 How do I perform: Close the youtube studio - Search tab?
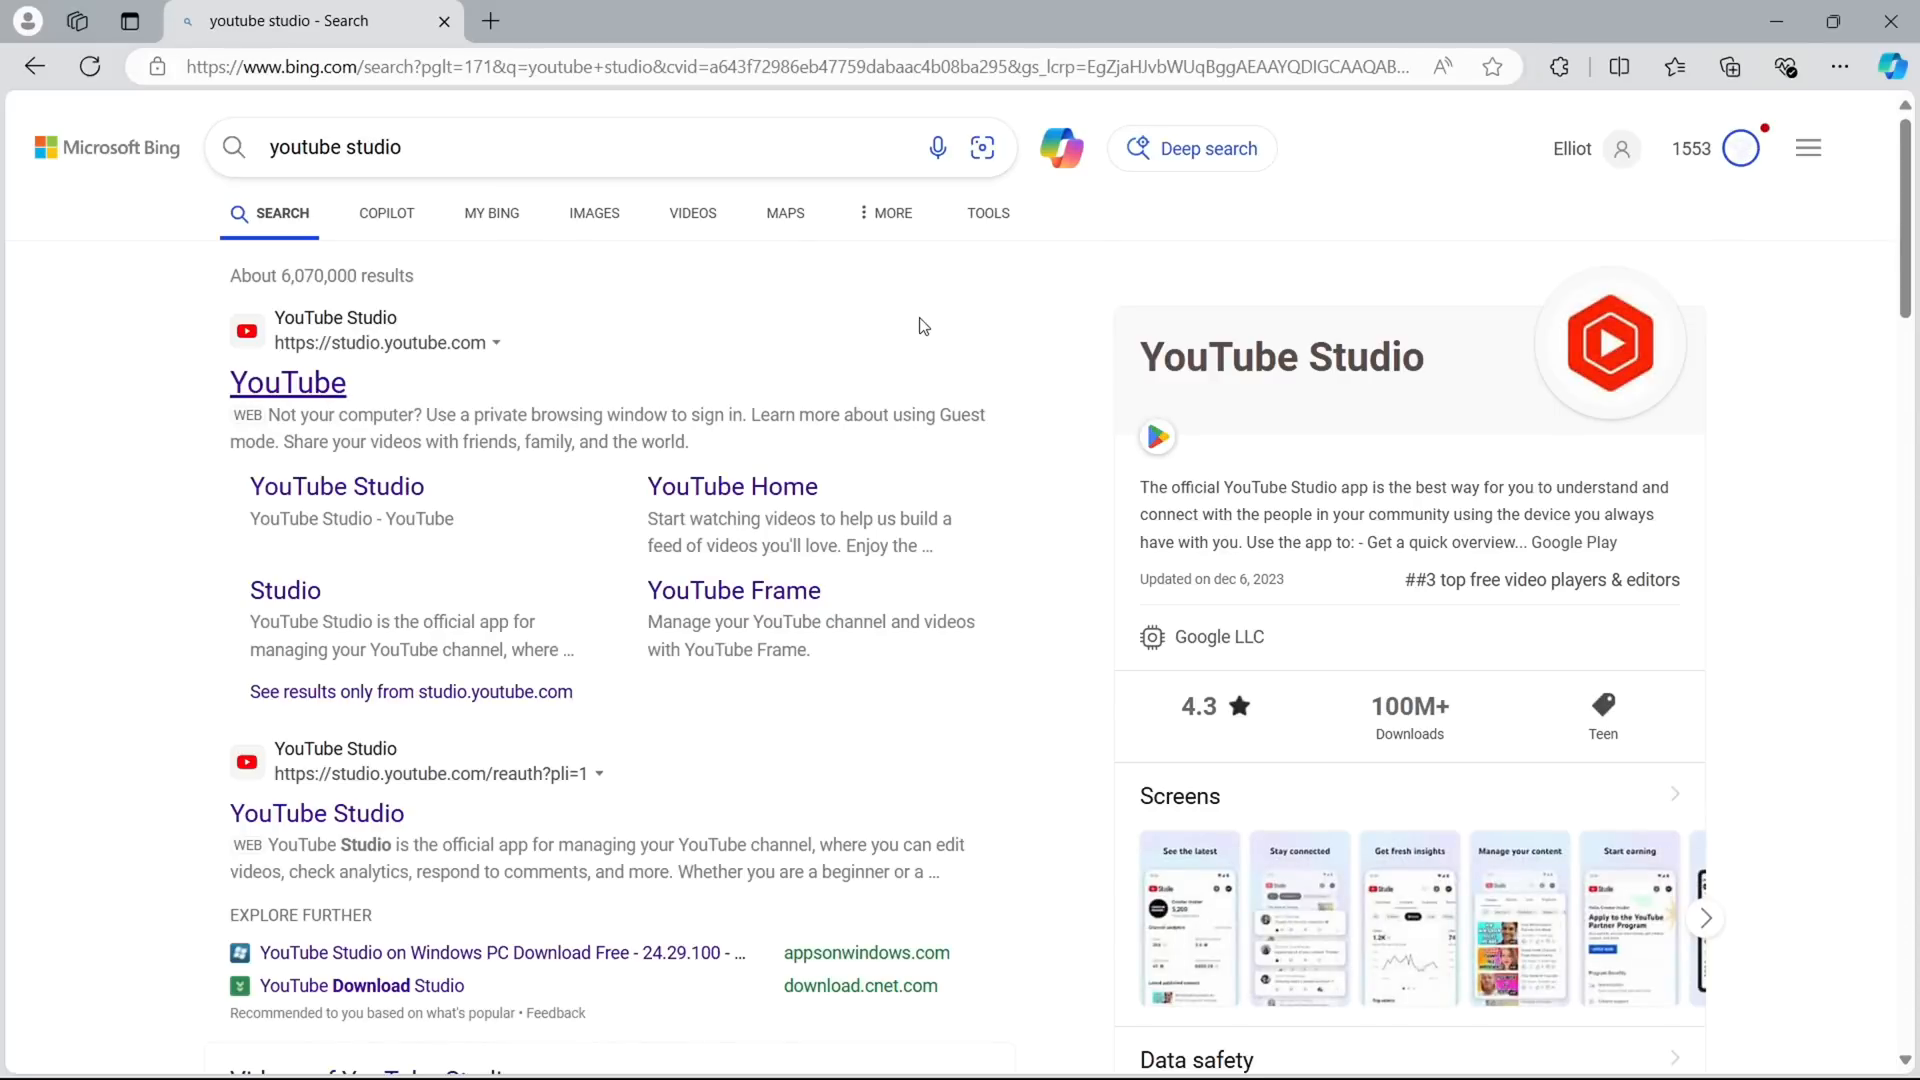[x=444, y=21]
